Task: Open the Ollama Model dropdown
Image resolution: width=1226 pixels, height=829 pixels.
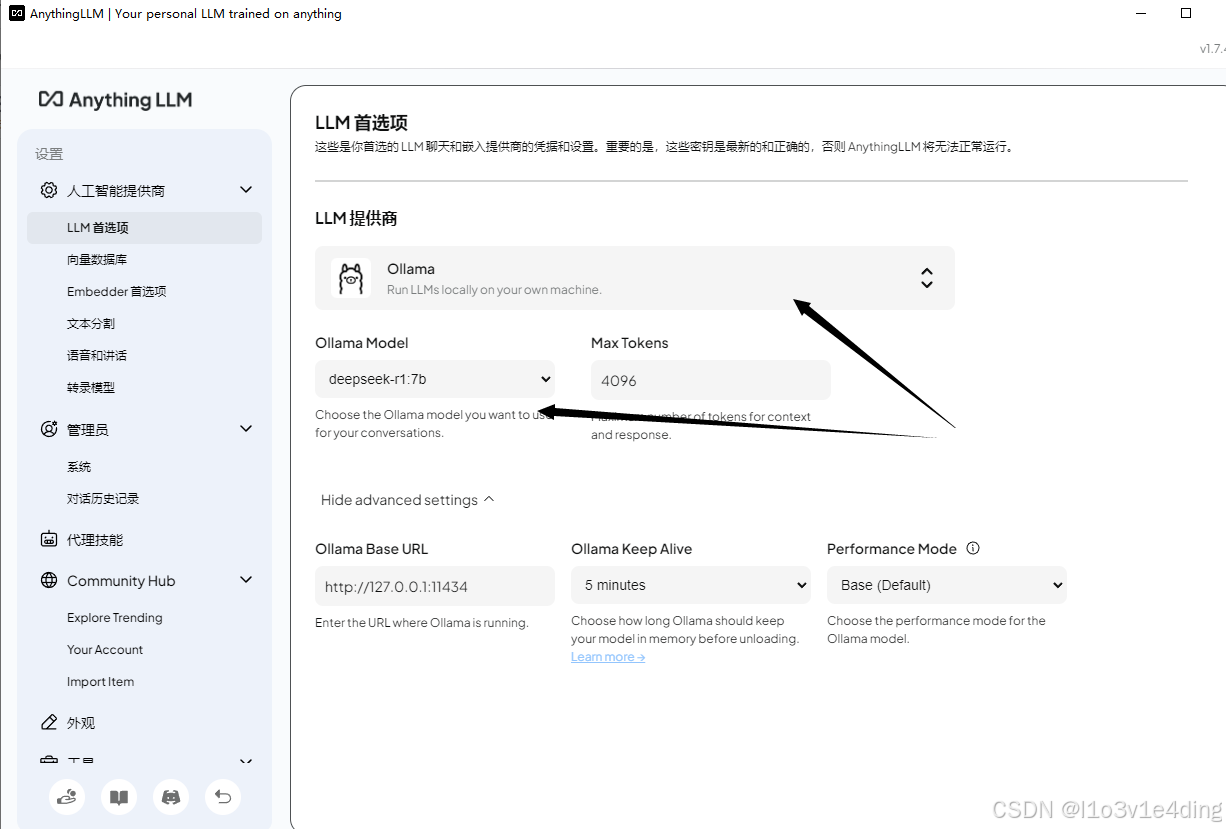Action: tap(435, 379)
